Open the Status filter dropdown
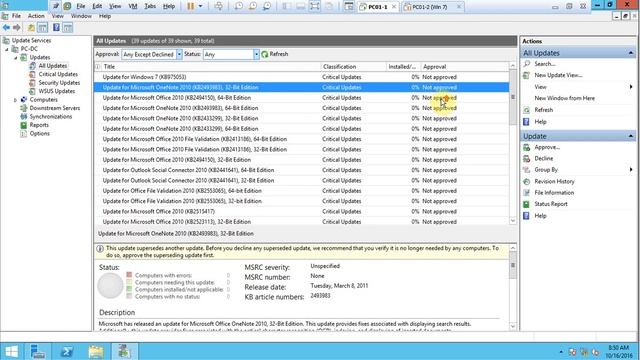This screenshot has width=640, height=360. click(256, 54)
